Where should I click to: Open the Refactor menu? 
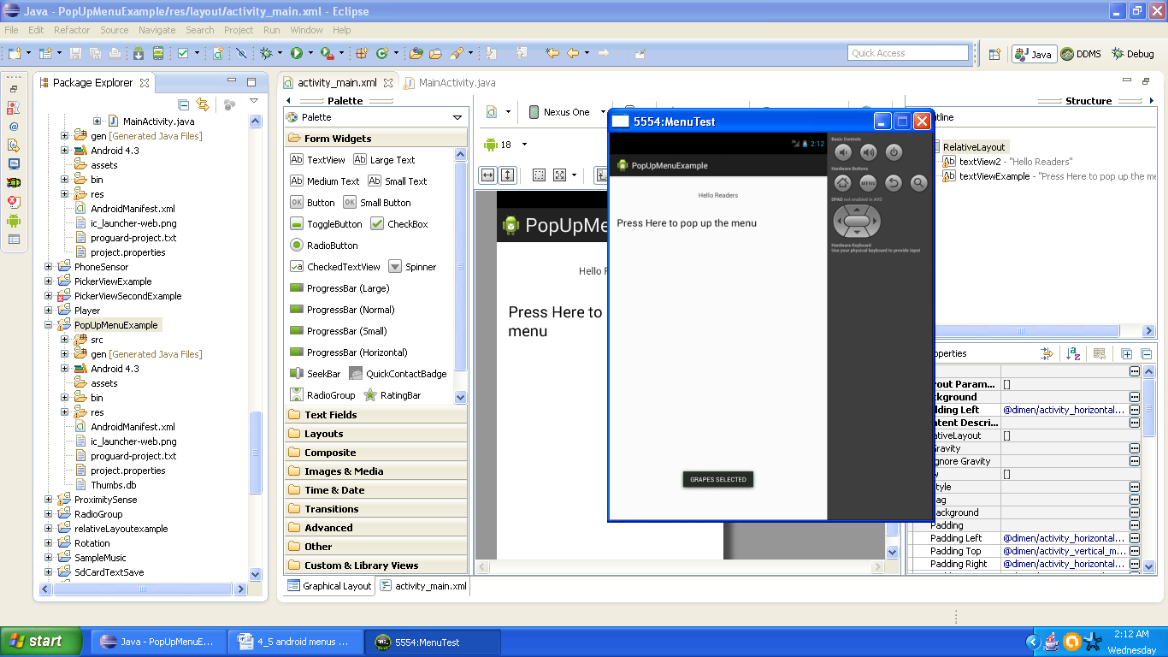click(x=72, y=30)
